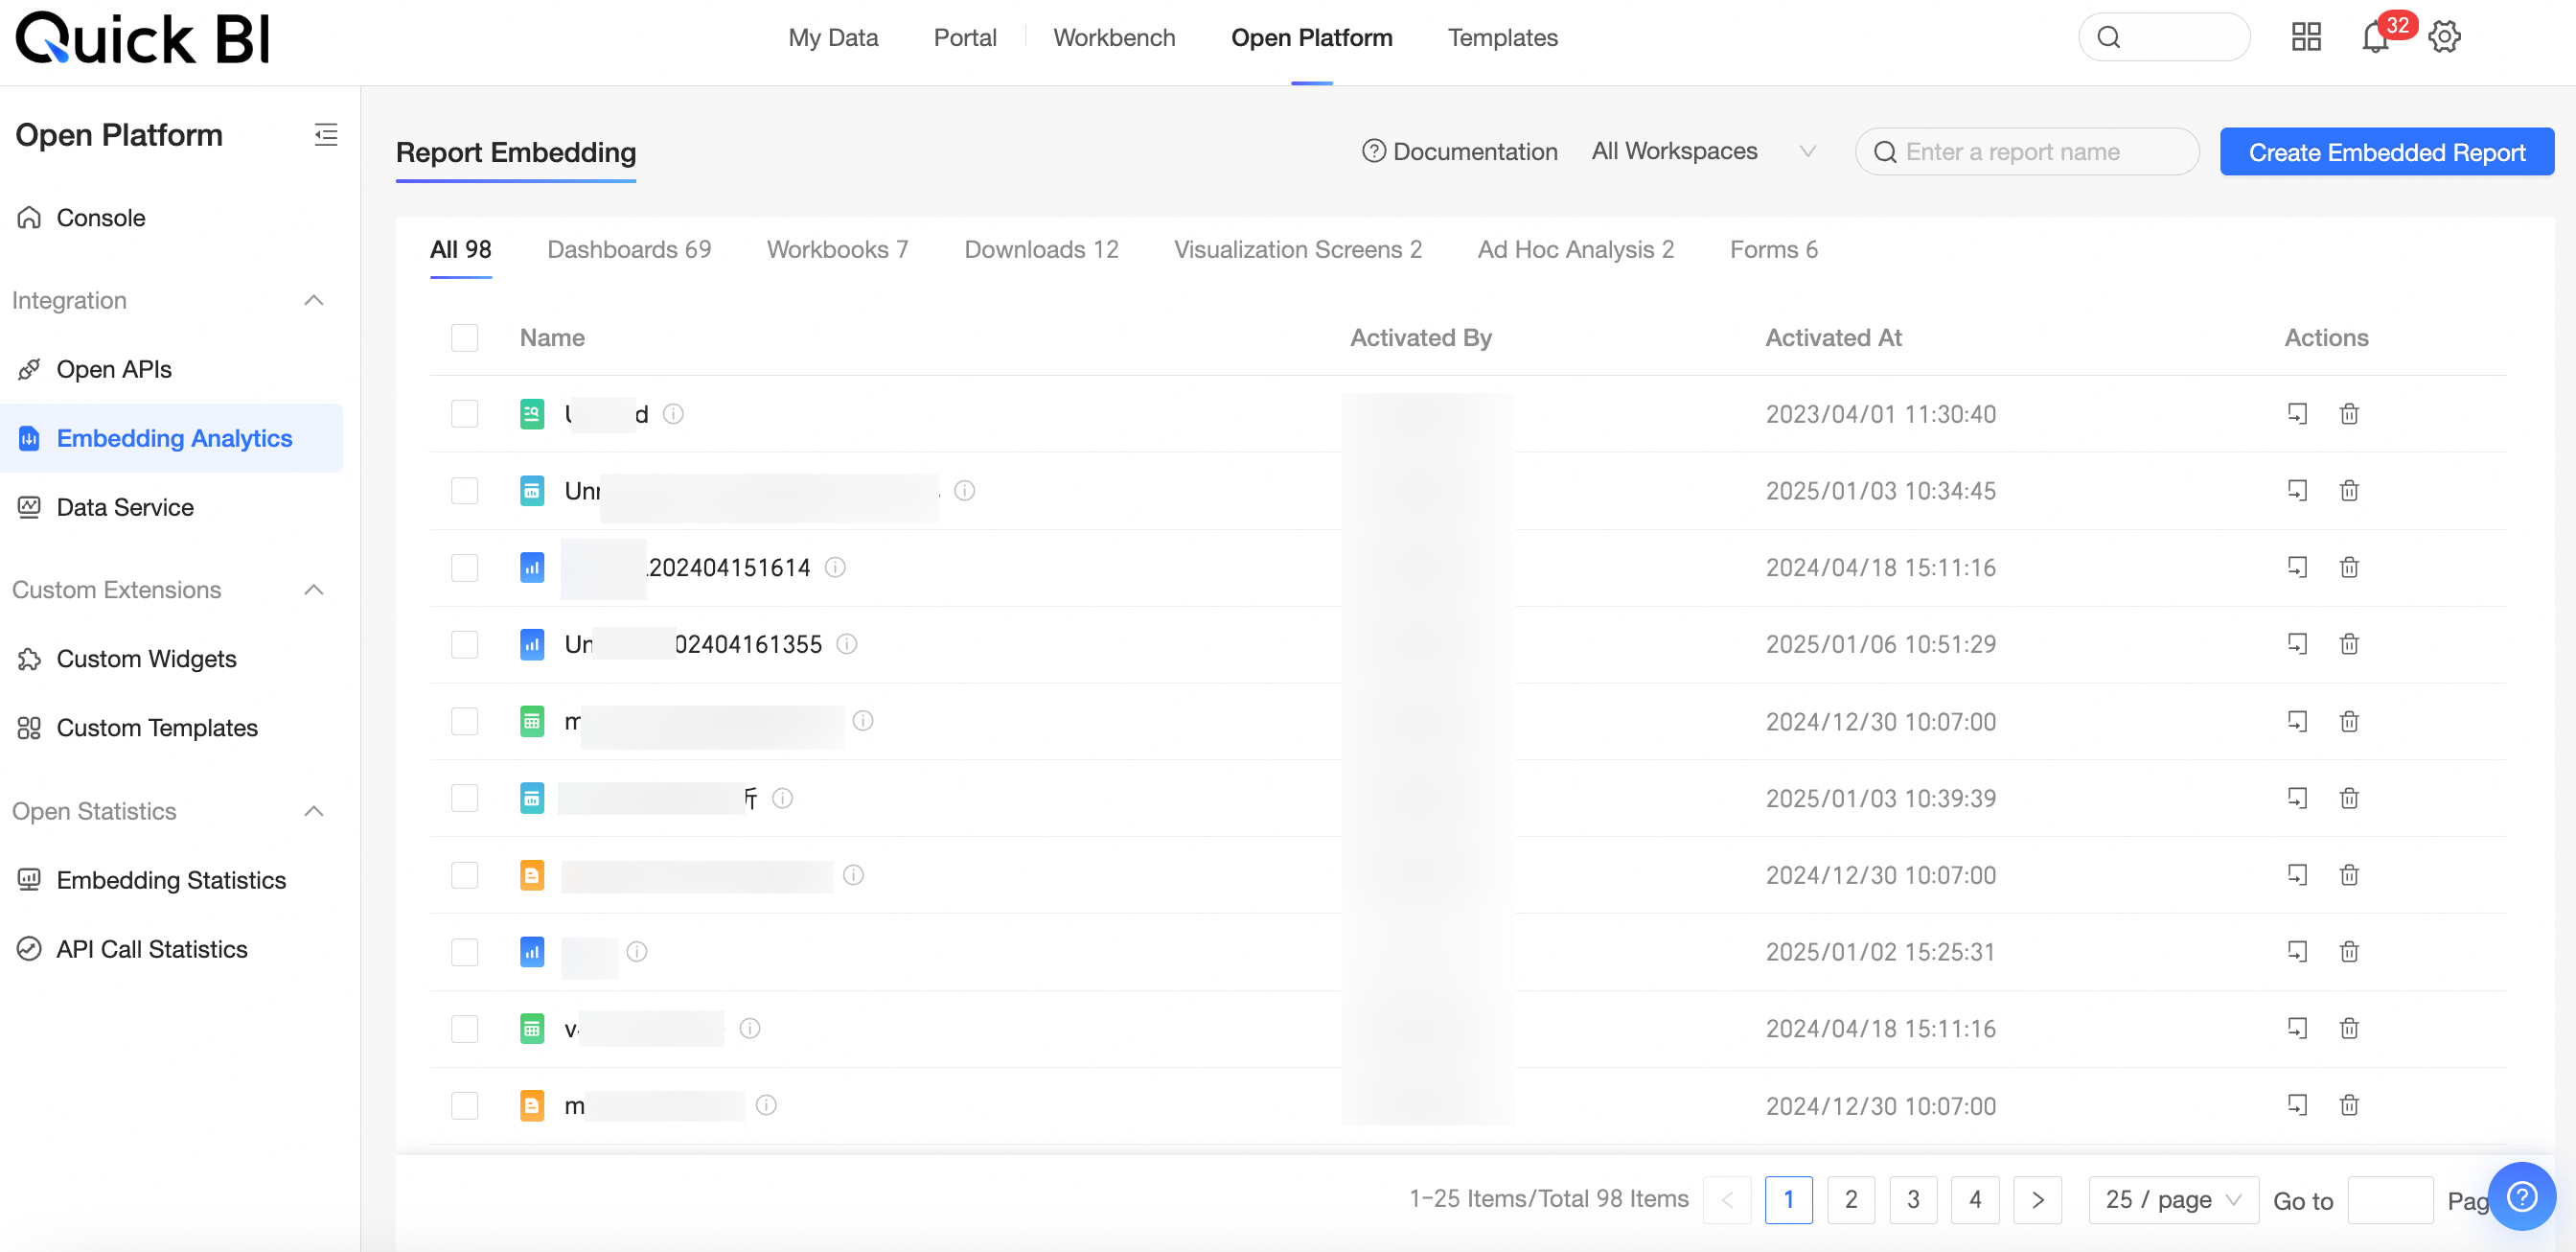
Task: Switch to the Dashboards 69 tab
Action: point(628,250)
